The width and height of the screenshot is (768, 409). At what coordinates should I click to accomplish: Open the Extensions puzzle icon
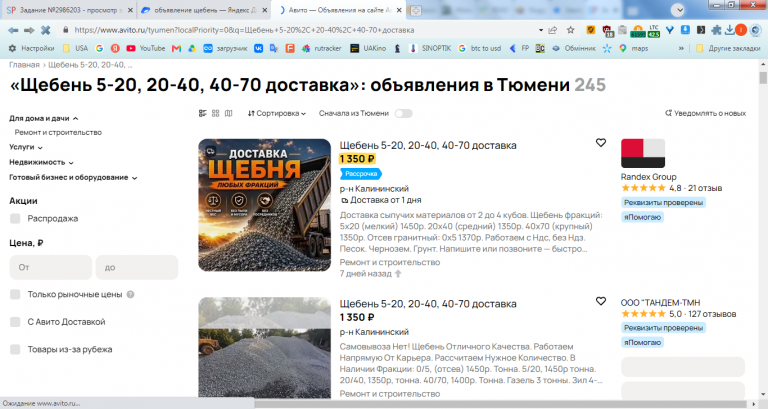point(716,30)
